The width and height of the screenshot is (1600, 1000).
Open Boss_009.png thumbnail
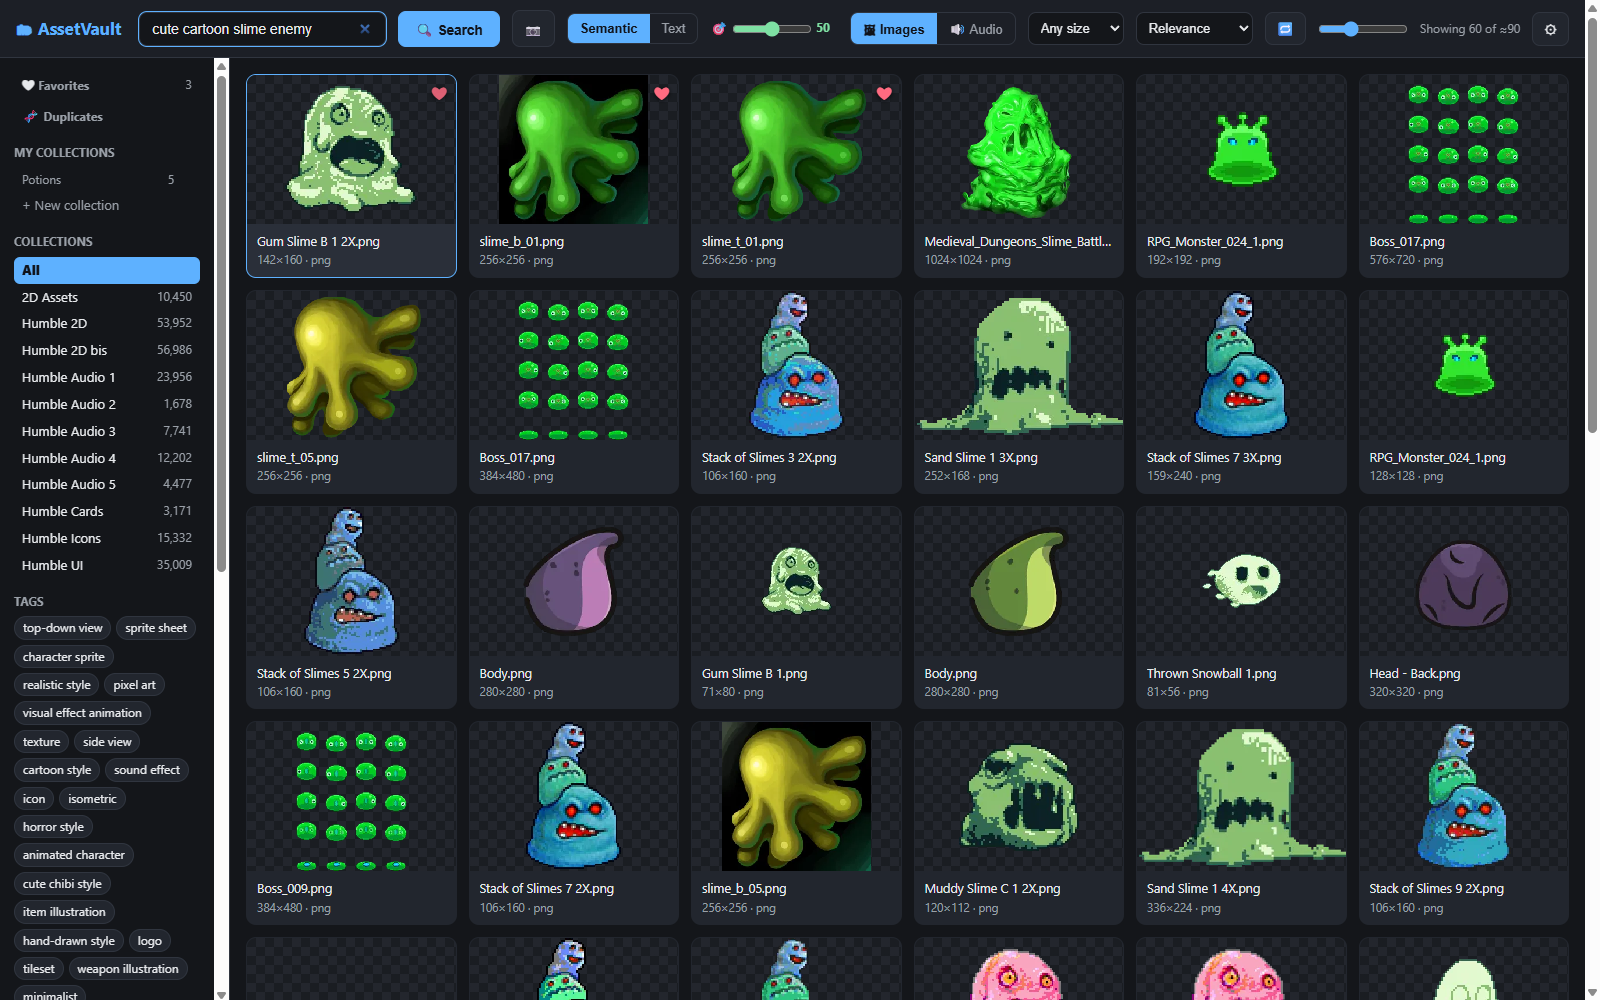351,796
